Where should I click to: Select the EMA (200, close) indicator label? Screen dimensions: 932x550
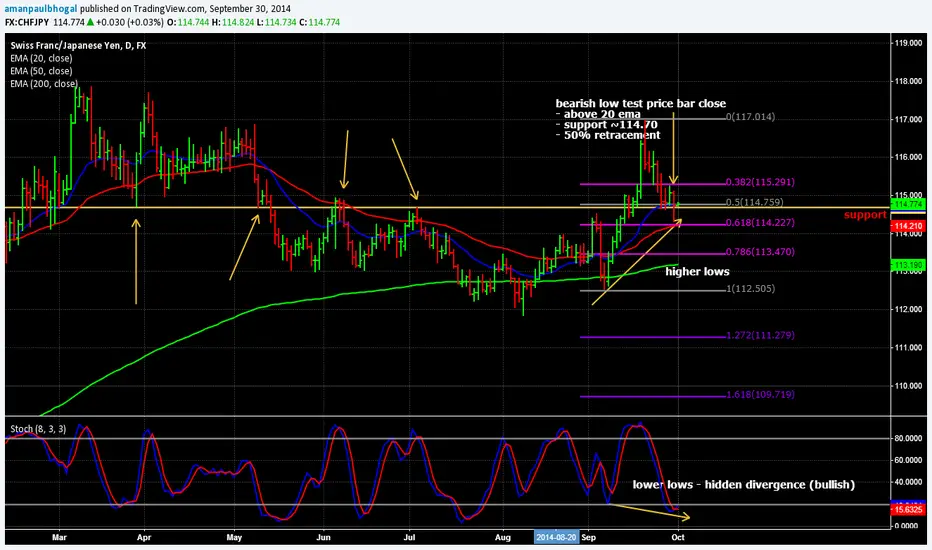click(x=43, y=84)
